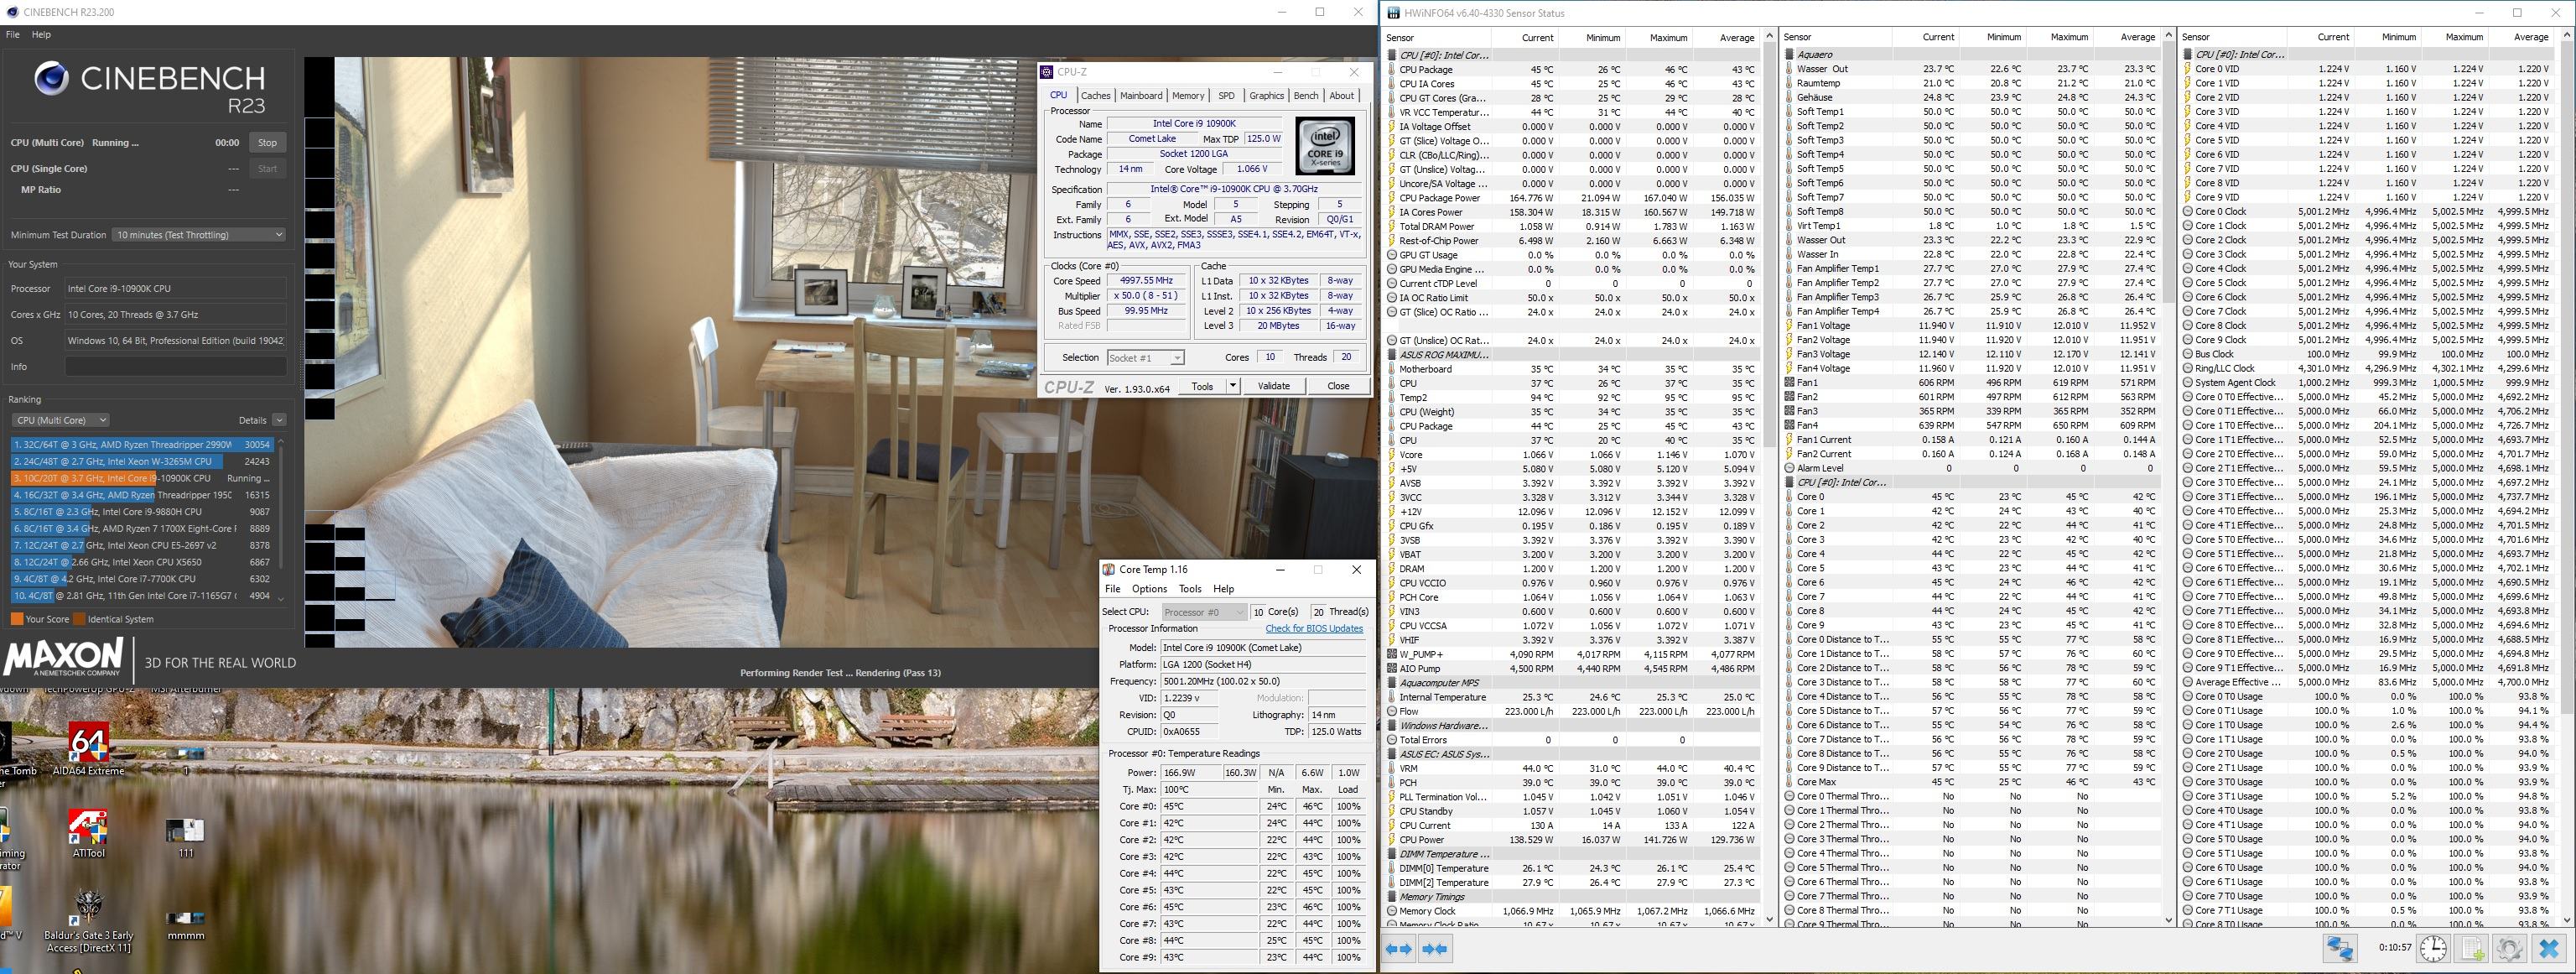Image resolution: width=2576 pixels, height=974 pixels.
Task: Switch to CPU-Z Memory tab
Action: pyautogui.click(x=1188, y=96)
